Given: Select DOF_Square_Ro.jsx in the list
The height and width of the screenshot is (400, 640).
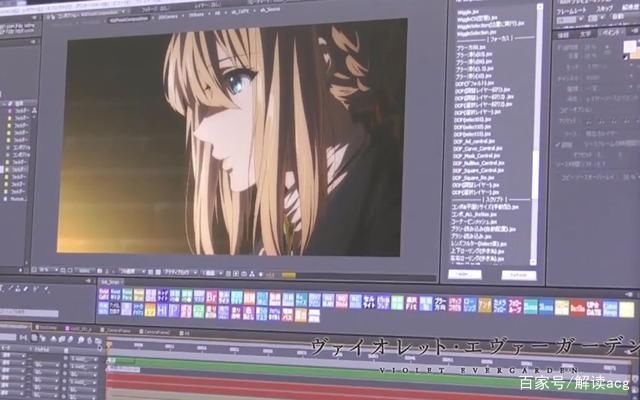Looking at the screenshot, I should pyautogui.click(x=473, y=178).
